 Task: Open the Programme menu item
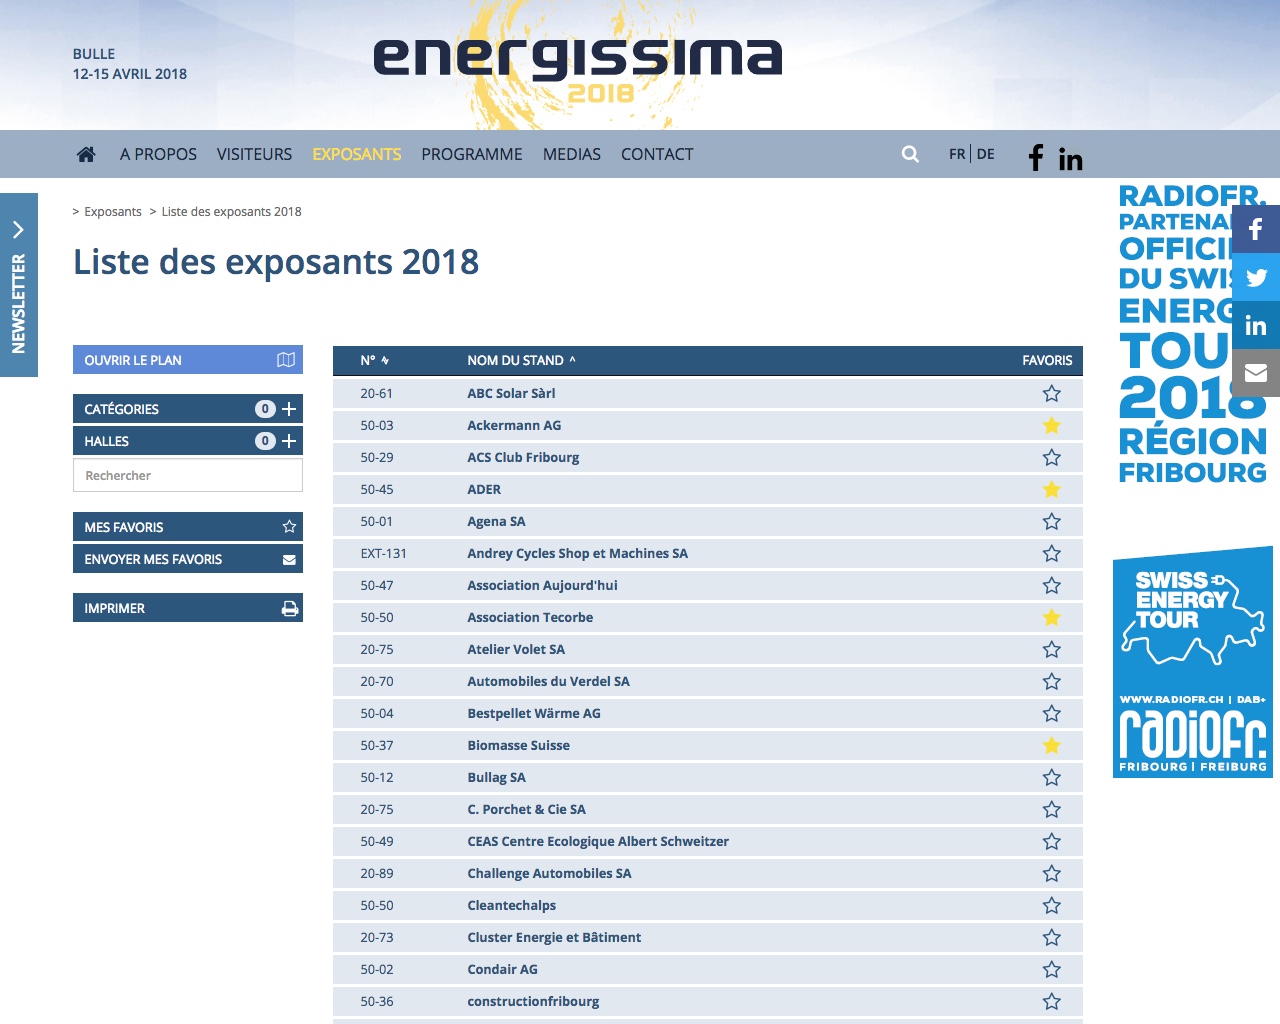471,154
